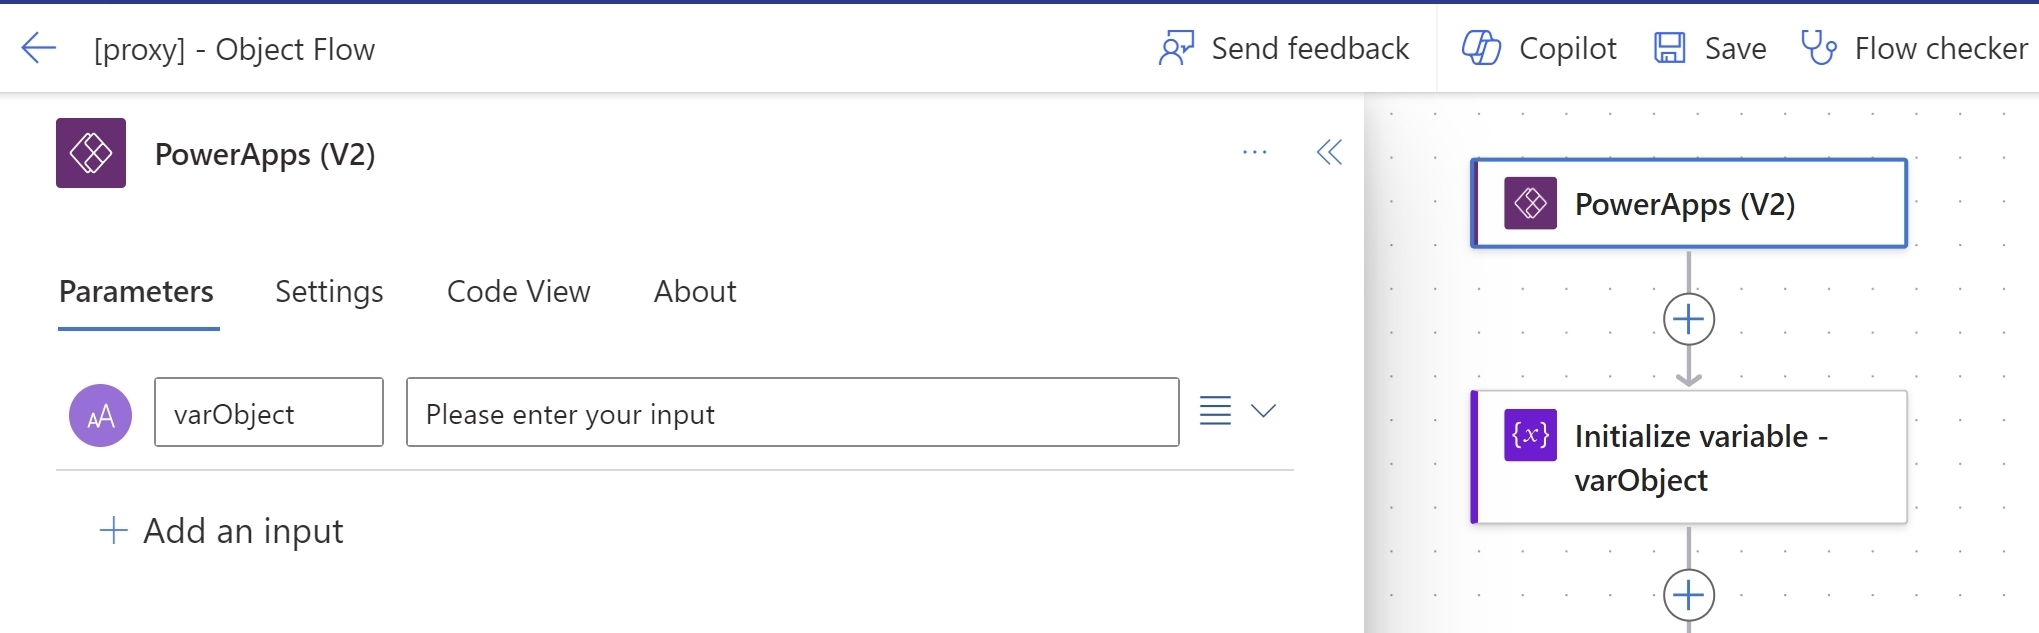Run the Flow checker

click(x=1913, y=47)
